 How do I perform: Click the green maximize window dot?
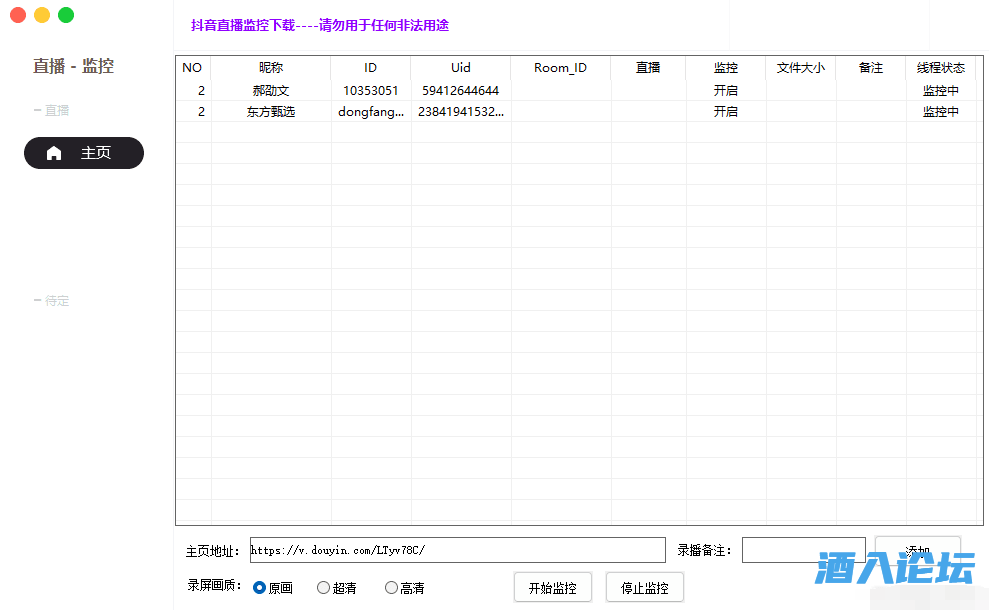[x=66, y=15]
